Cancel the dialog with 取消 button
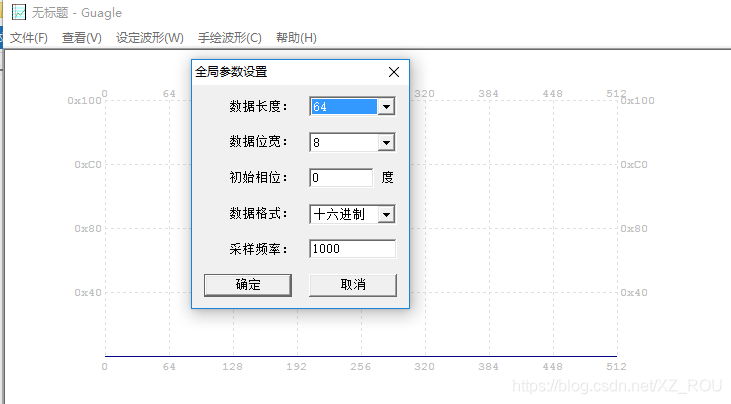This screenshot has height=404, width=731. [353, 285]
